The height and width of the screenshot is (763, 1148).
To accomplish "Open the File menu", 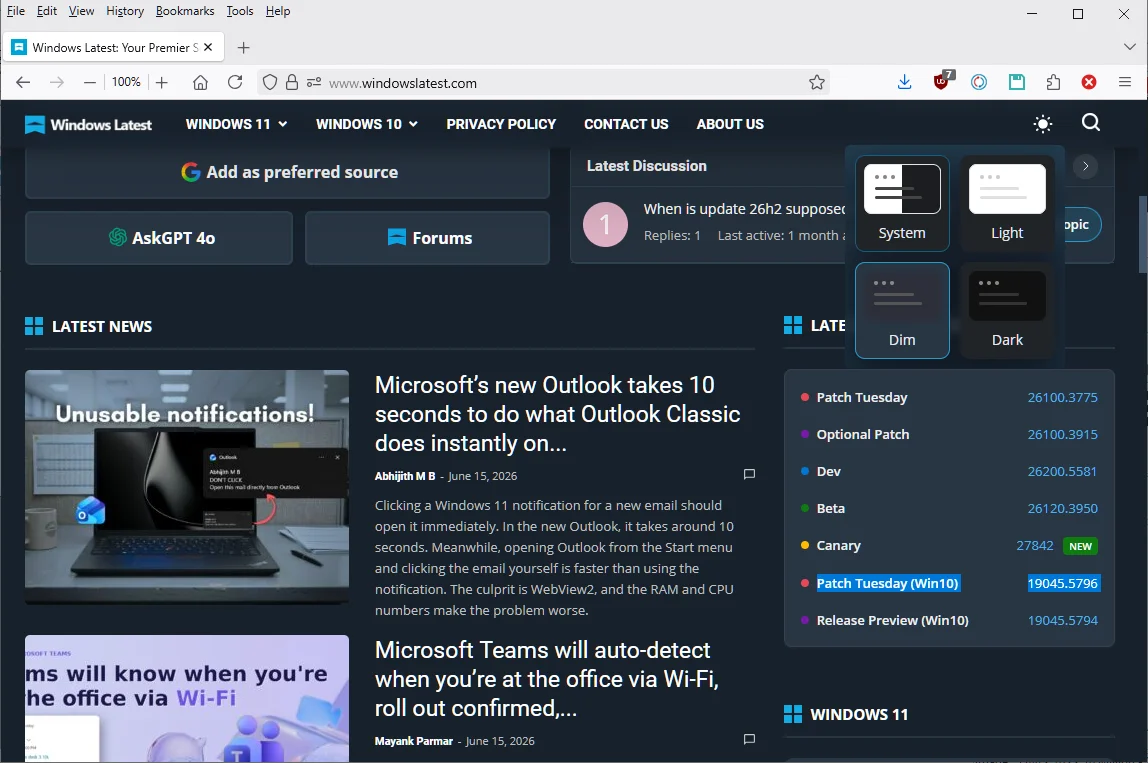I will pos(15,11).
